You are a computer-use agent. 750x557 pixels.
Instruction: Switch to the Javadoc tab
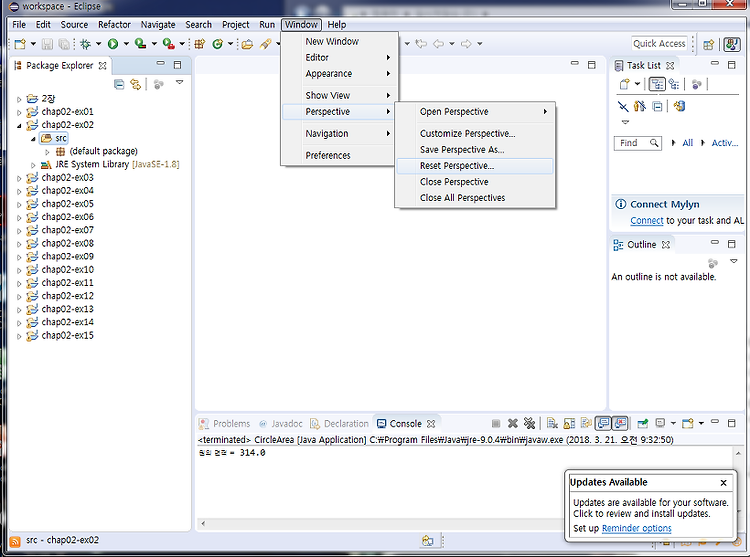281,424
